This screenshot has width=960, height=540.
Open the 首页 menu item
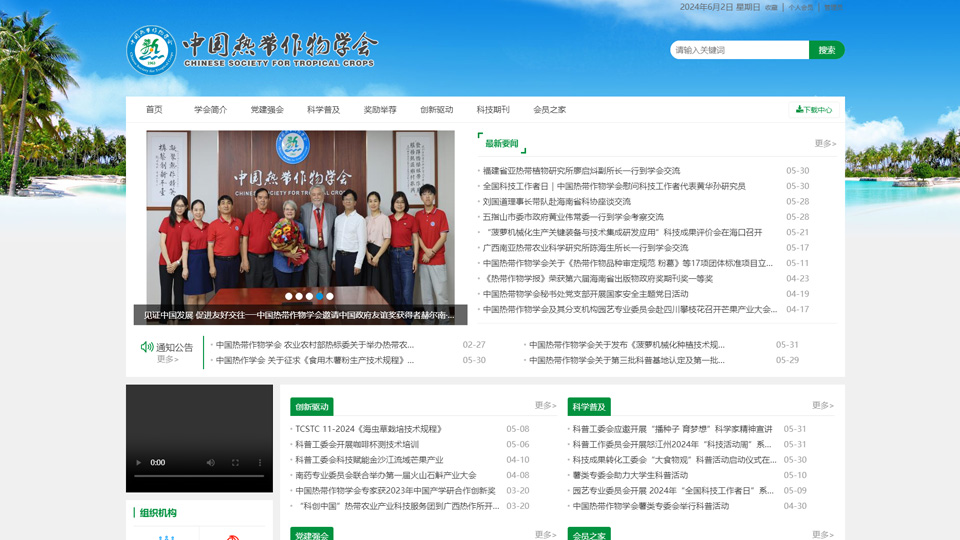(x=154, y=110)
